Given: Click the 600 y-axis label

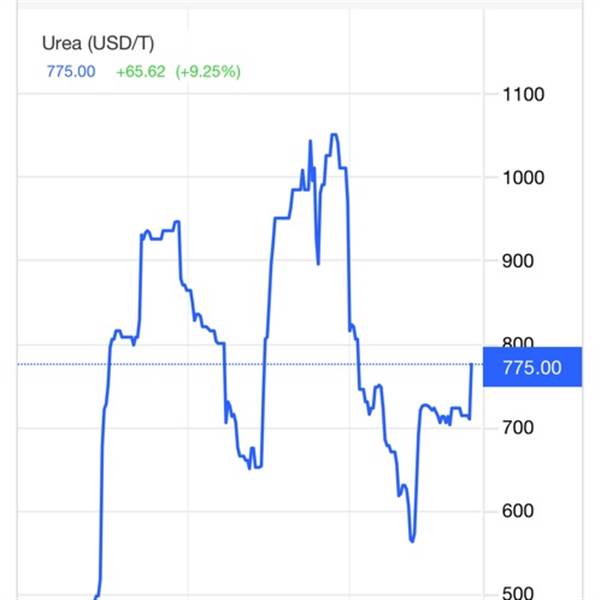Looking at the screenshot, I should [518, 511].
